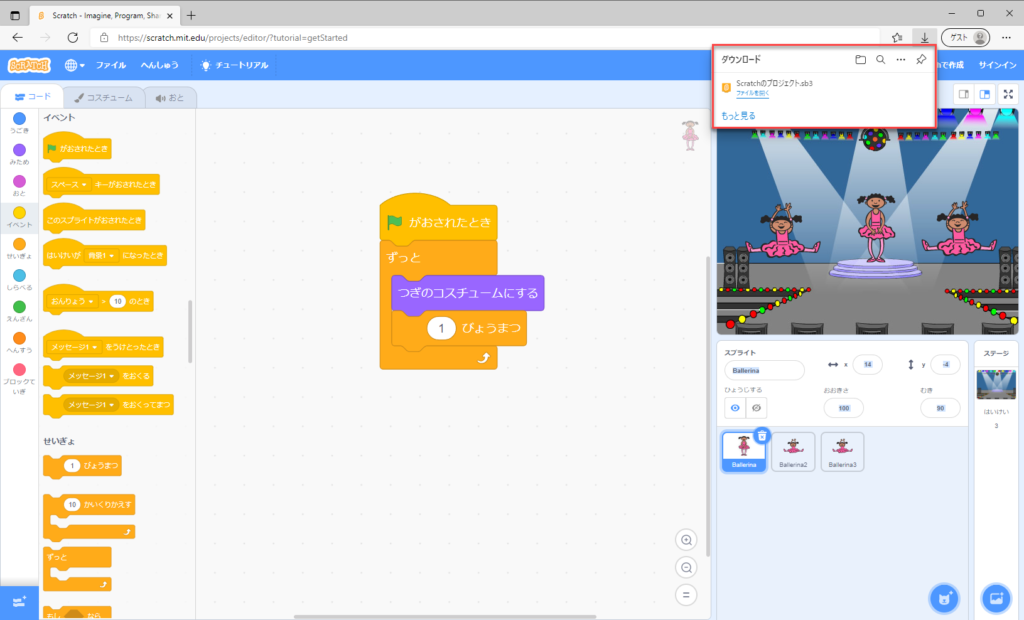Click the choose a sprite cat button
This screenshot has height=620, width=1024.
943,598
